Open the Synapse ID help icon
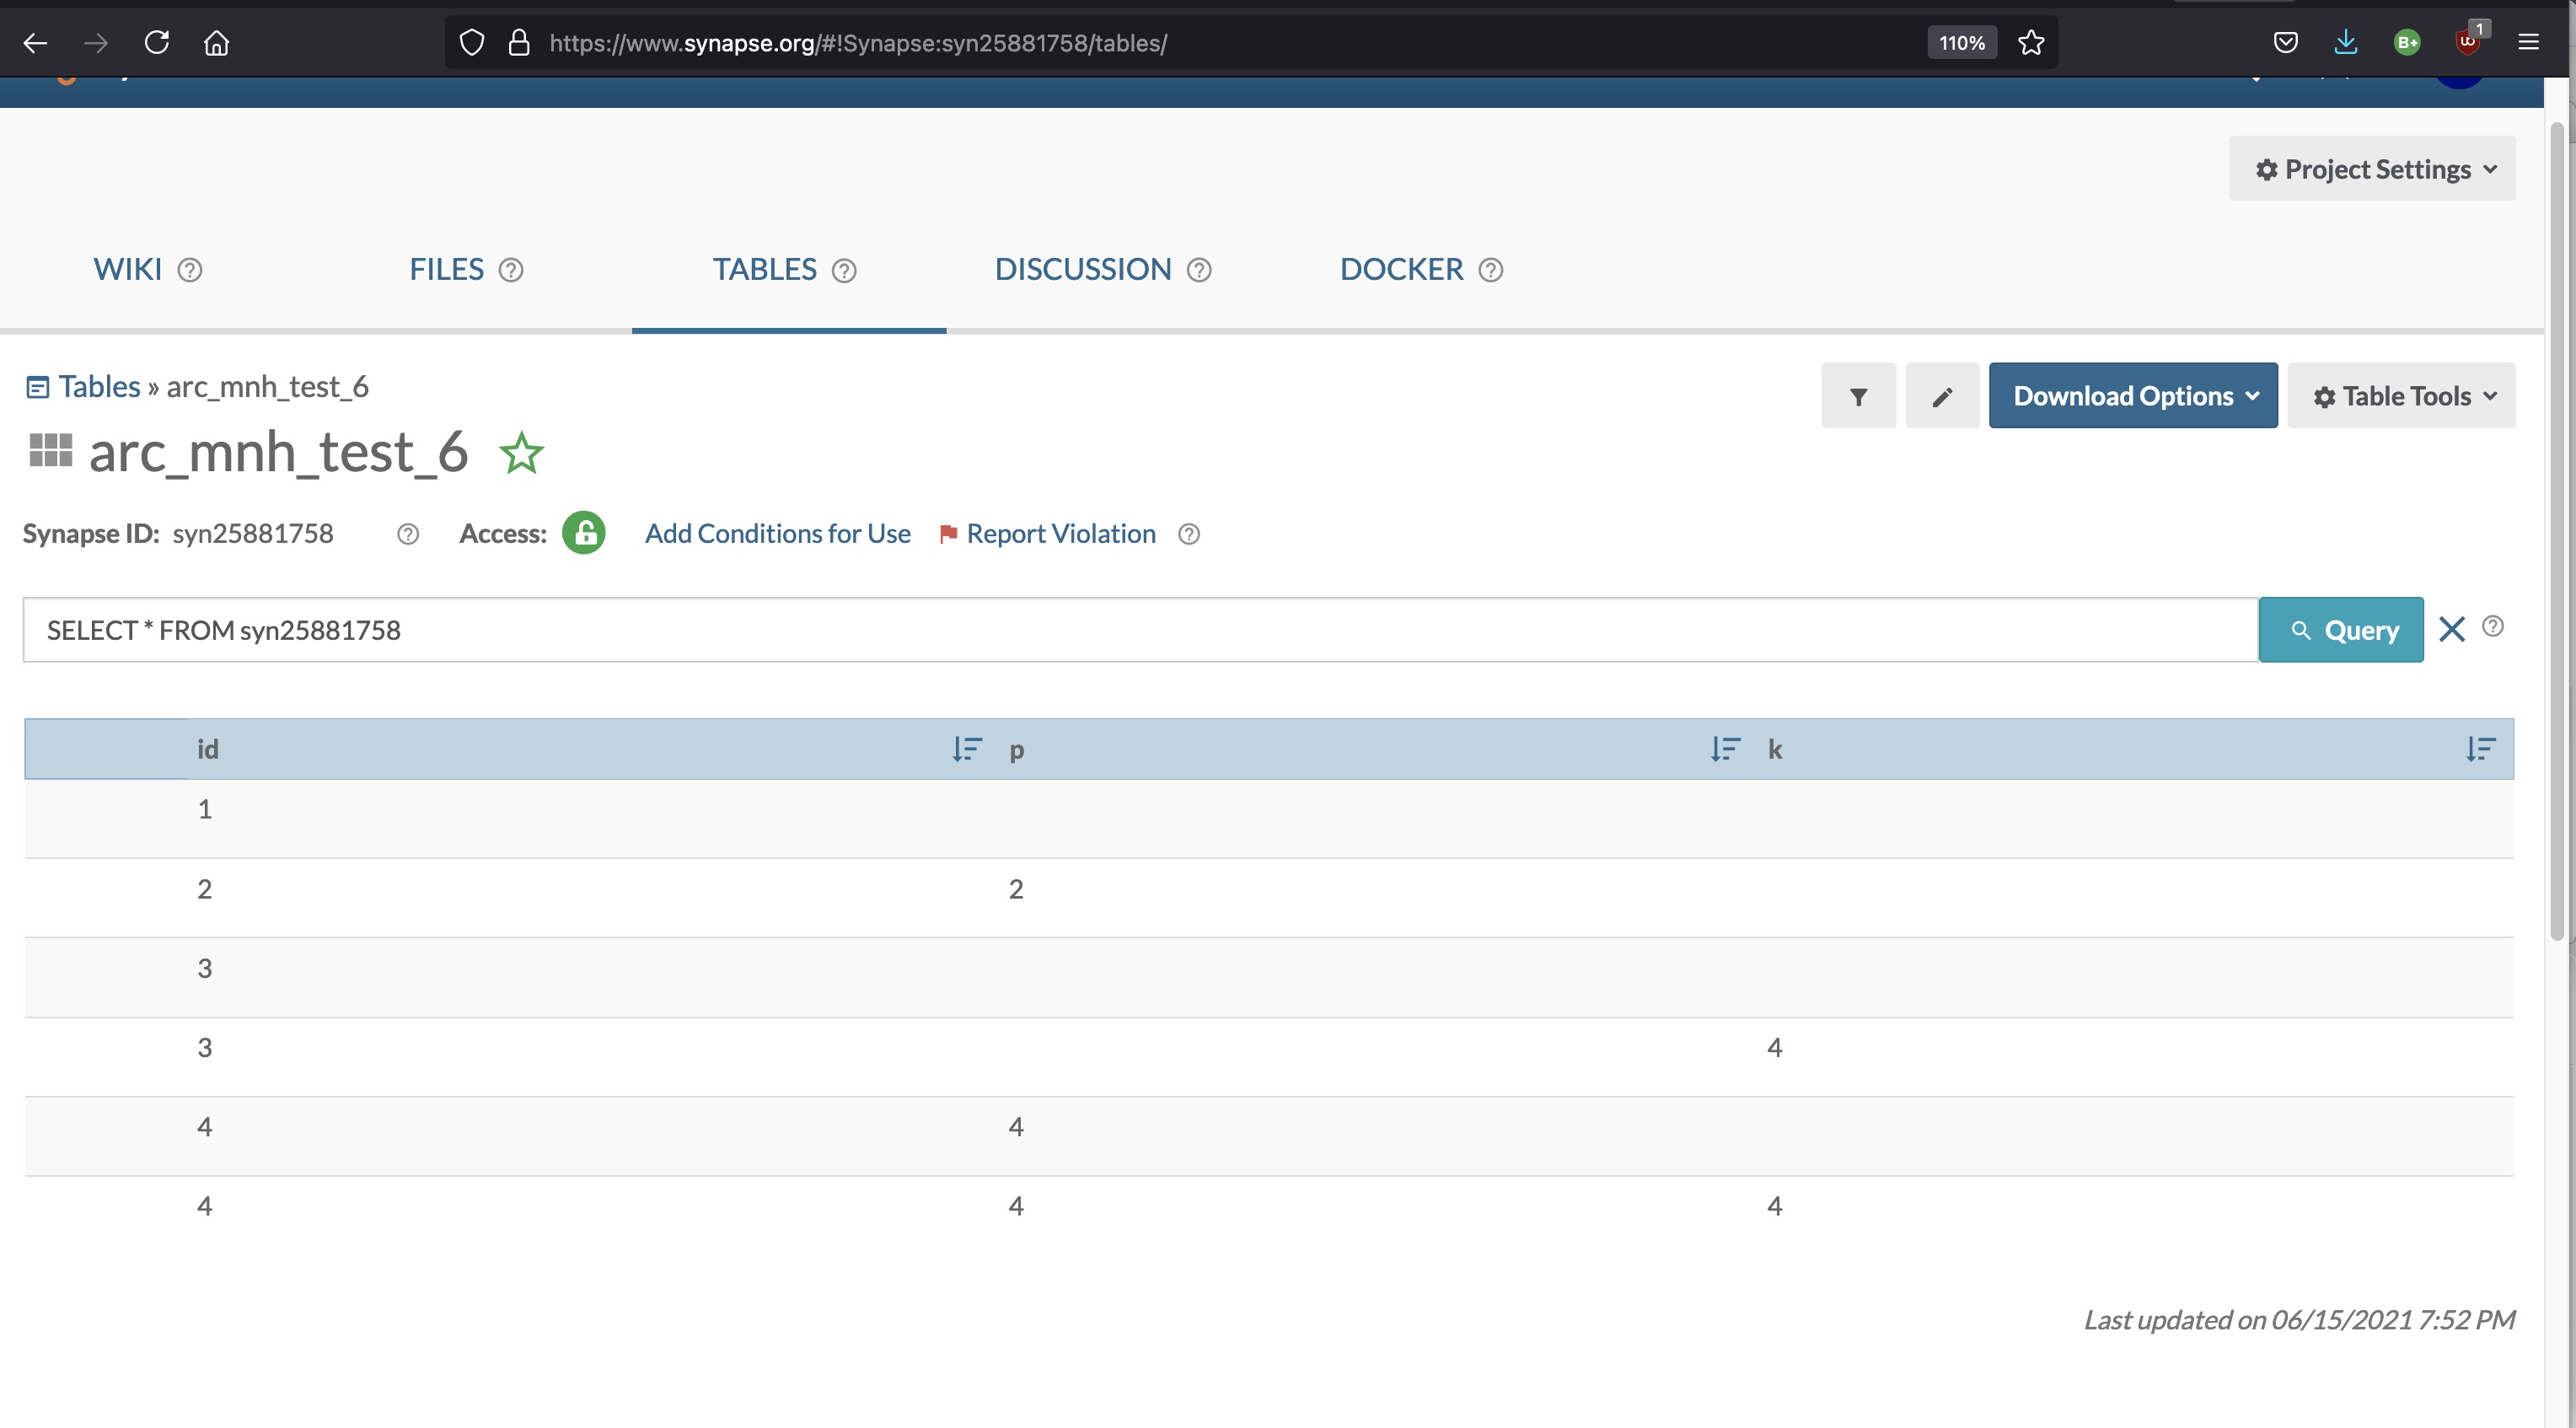Image resolution: width=2576 pixels, height=1428 pixels. 407,534
